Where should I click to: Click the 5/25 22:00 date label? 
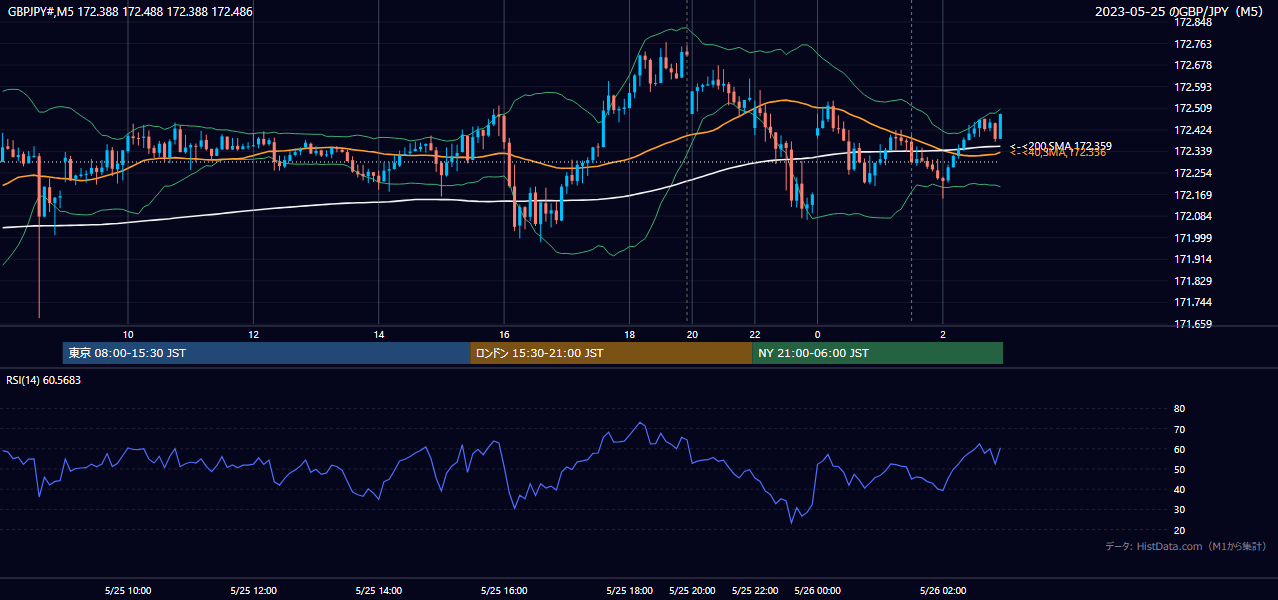(x=755, y=591)
